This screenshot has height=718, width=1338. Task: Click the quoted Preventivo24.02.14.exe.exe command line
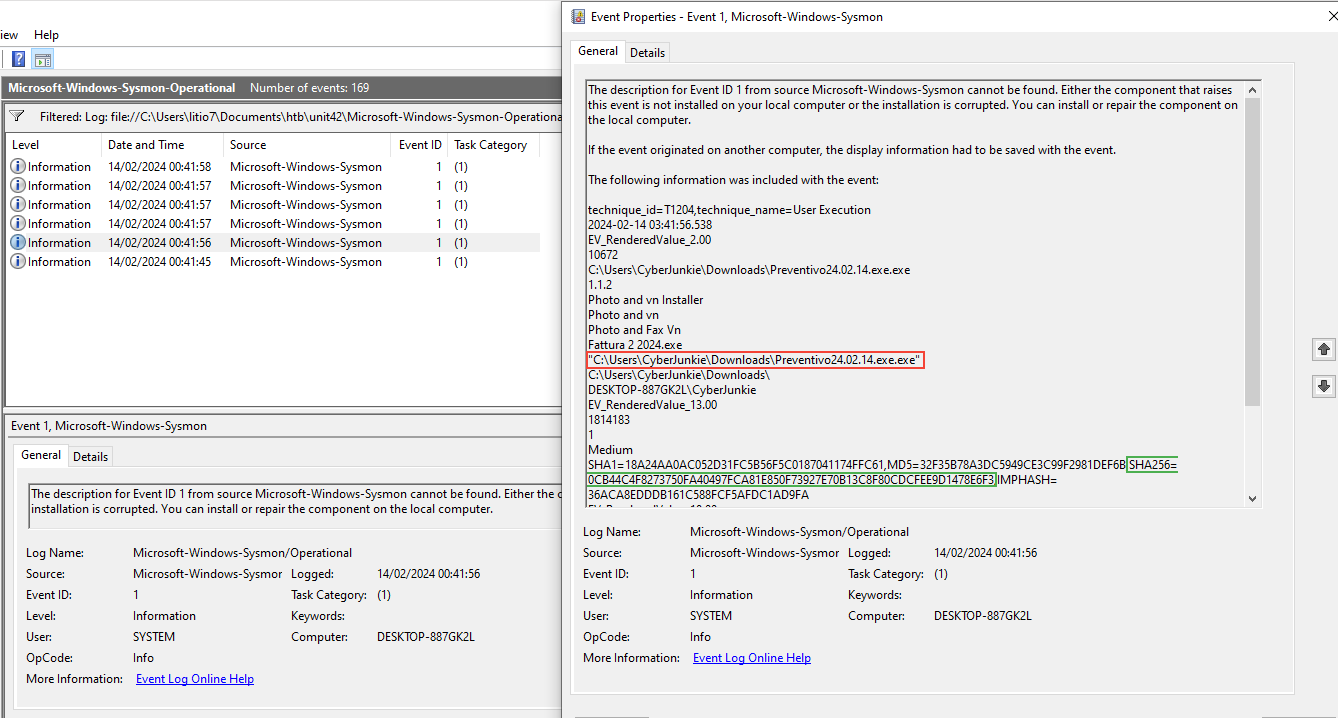[x=755, y=360]
